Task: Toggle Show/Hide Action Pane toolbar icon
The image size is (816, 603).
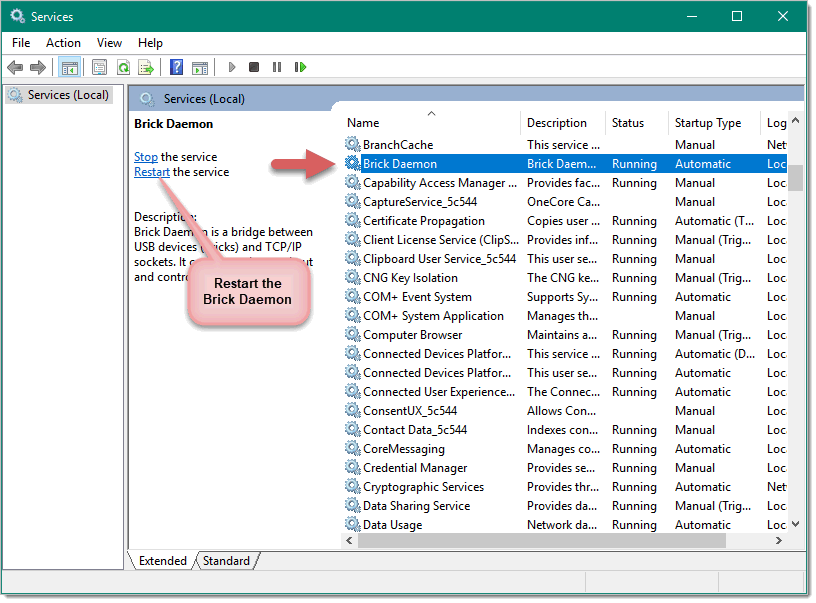Action: pos(200,67)
